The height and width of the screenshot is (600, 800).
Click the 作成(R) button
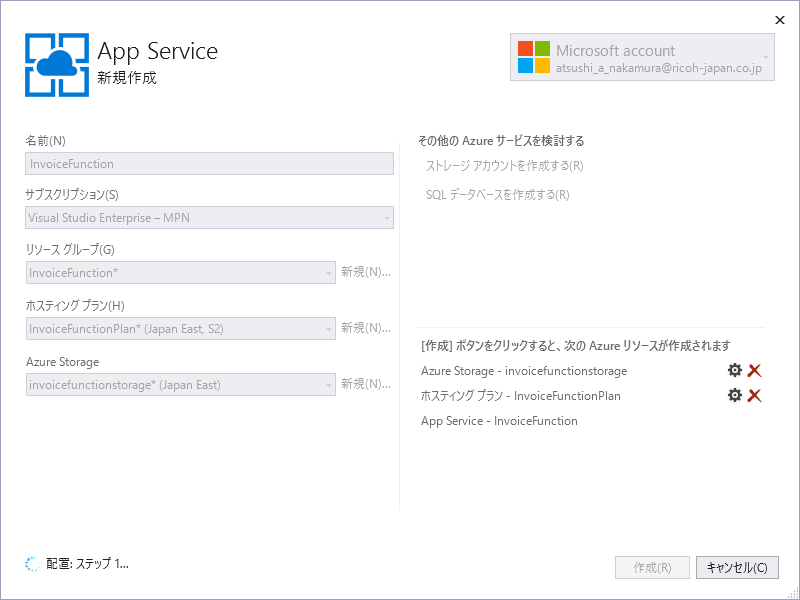[652, 567]
